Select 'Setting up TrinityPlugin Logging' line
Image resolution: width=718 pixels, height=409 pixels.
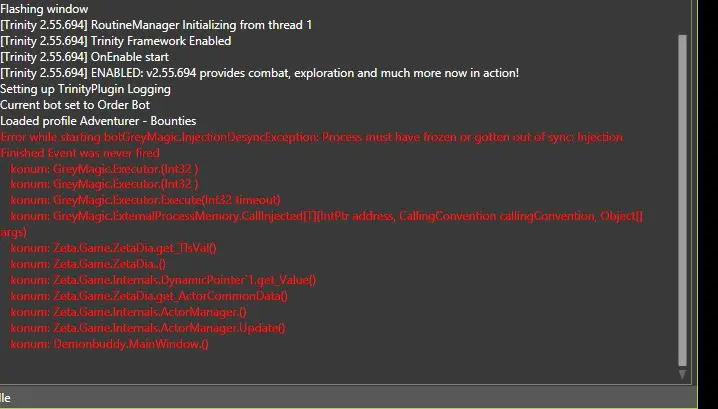pyautogui.click(x=85, y=89)
